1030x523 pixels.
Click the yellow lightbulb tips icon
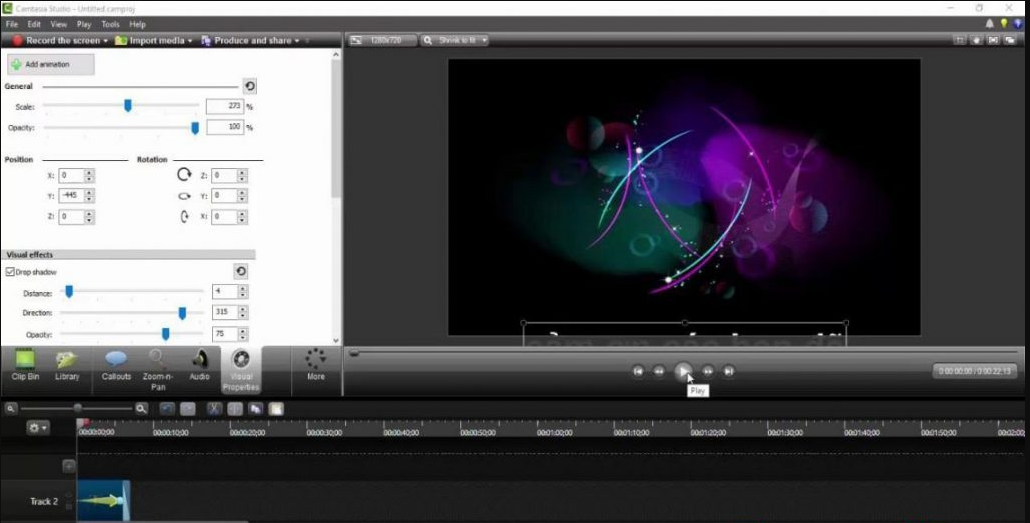1004,24
